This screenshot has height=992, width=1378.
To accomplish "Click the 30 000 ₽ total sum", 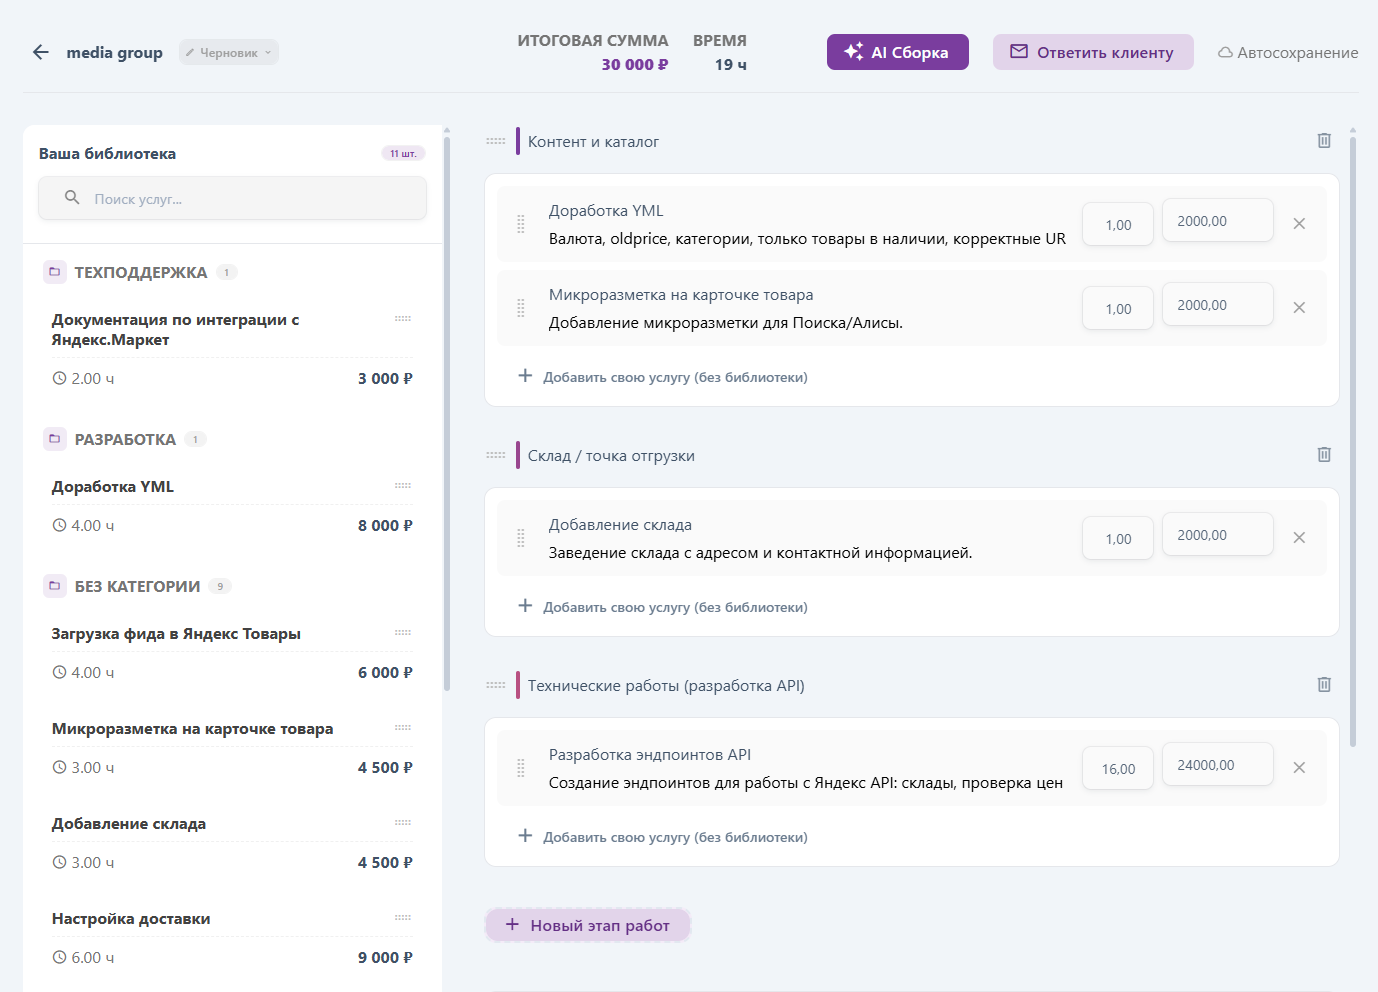I will point(635,64).
